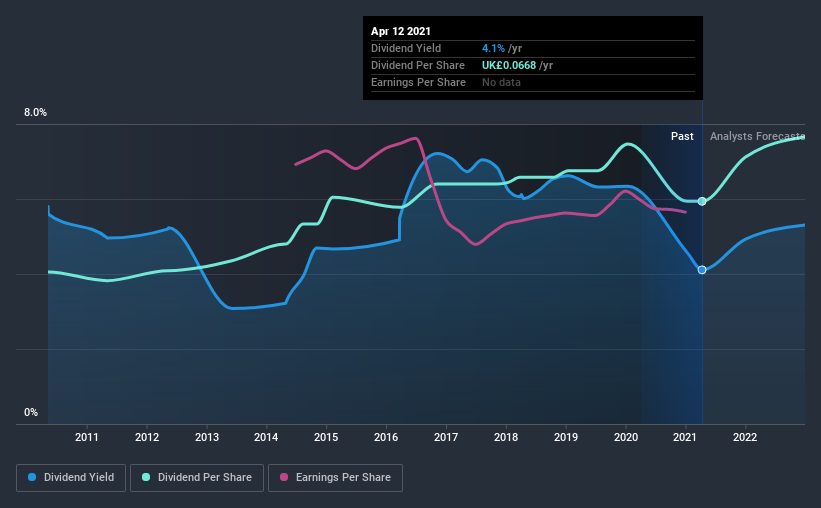Click the 2015 x-axis year label

click(326, 437)
